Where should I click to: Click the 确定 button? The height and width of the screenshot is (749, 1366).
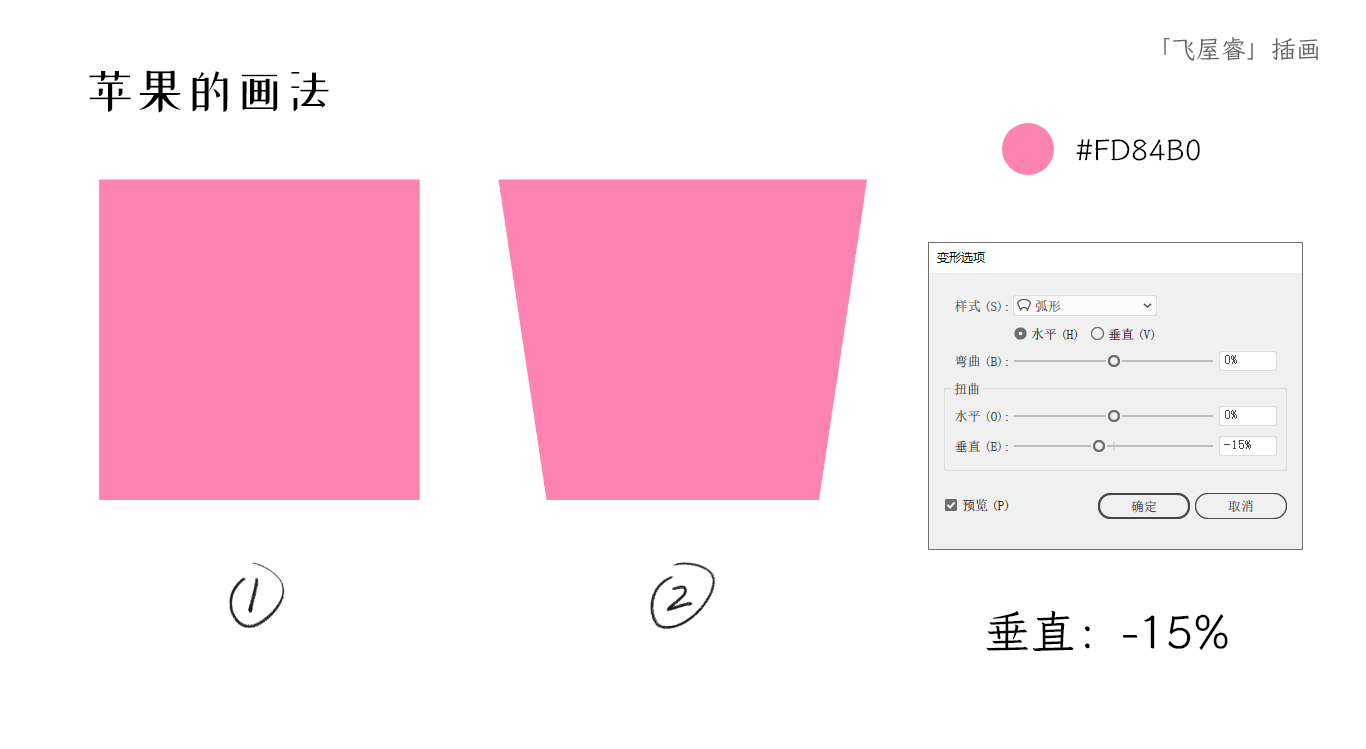click(x=1144, y=506)
